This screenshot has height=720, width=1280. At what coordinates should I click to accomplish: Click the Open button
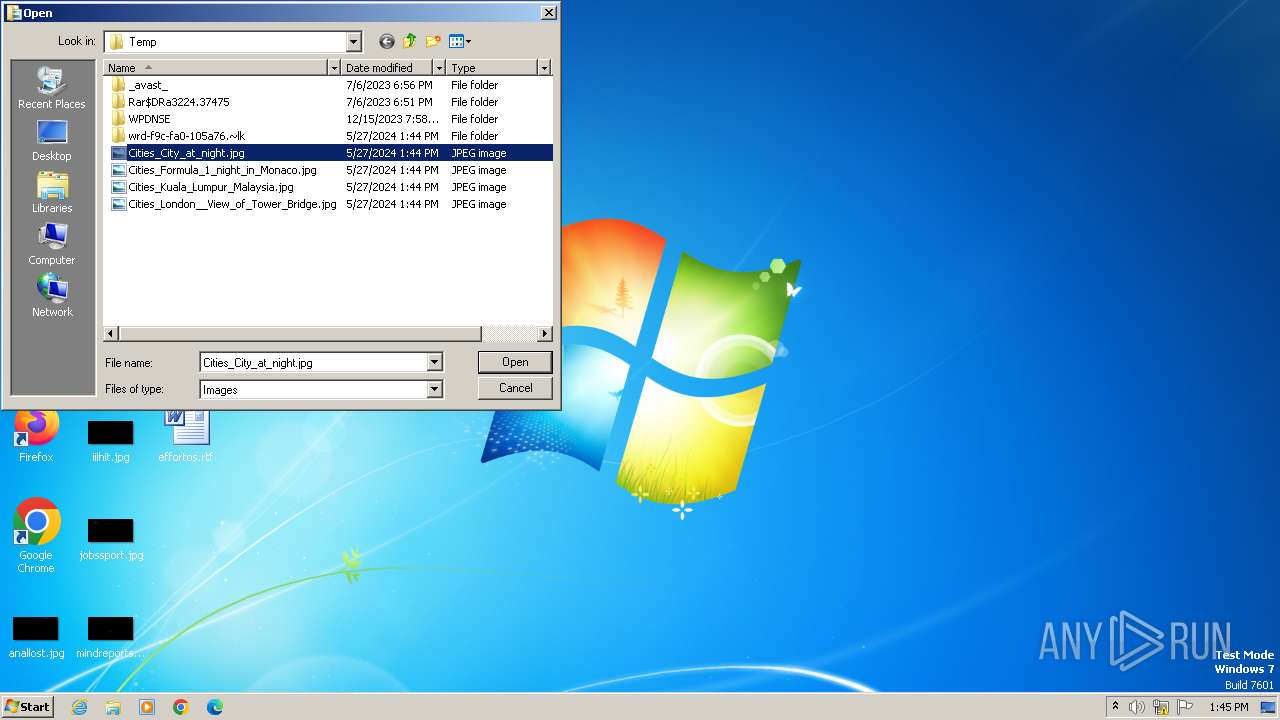515,362
